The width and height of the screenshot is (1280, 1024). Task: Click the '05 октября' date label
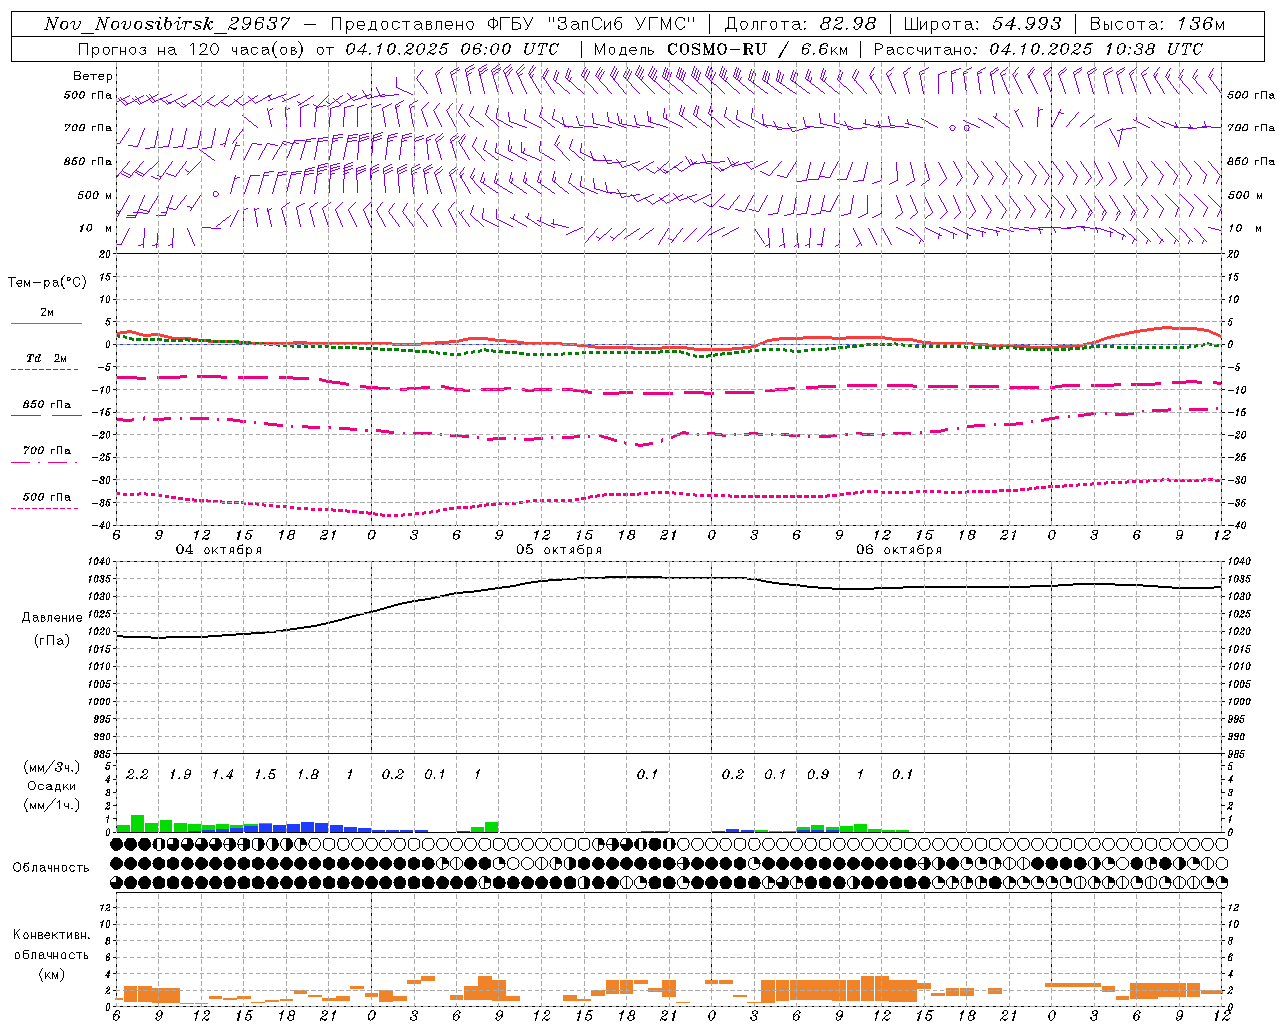(559, 550)
